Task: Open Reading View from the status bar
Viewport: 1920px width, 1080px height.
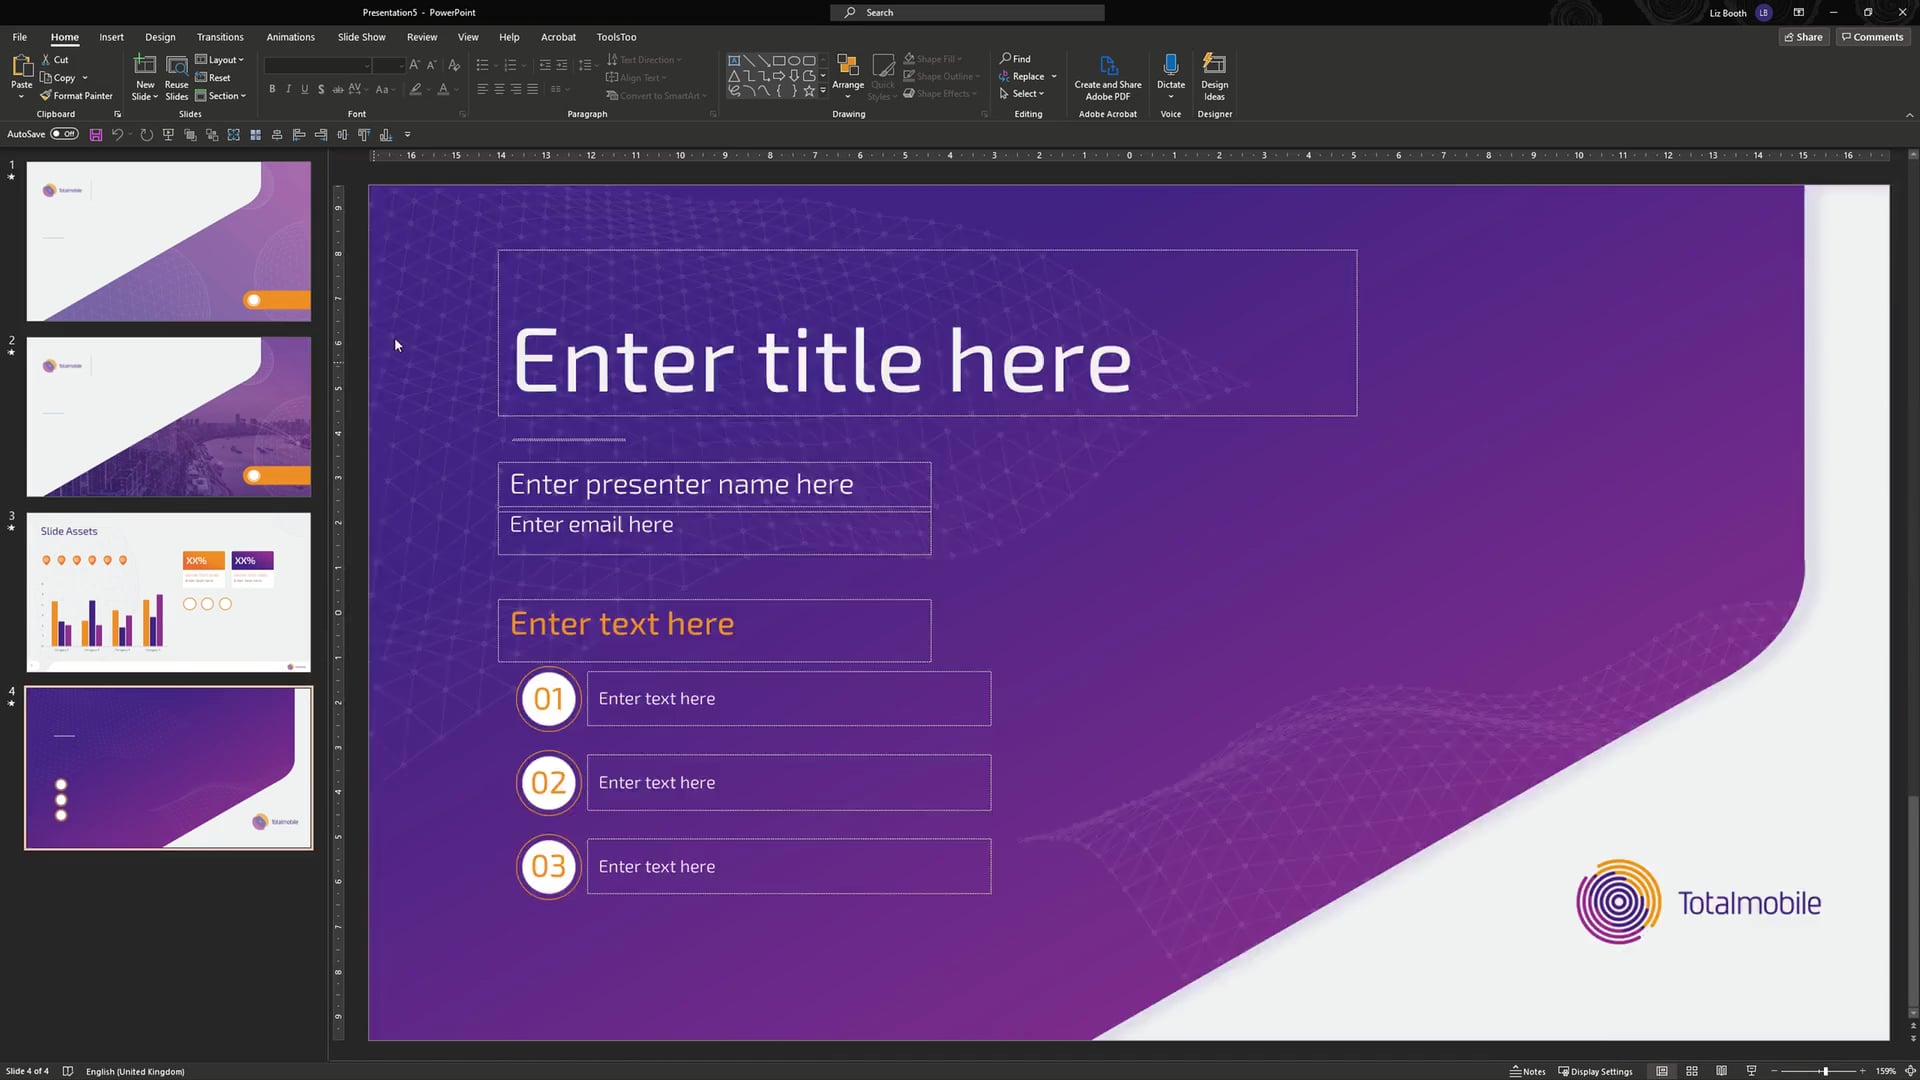Action: [1721, 1071]
